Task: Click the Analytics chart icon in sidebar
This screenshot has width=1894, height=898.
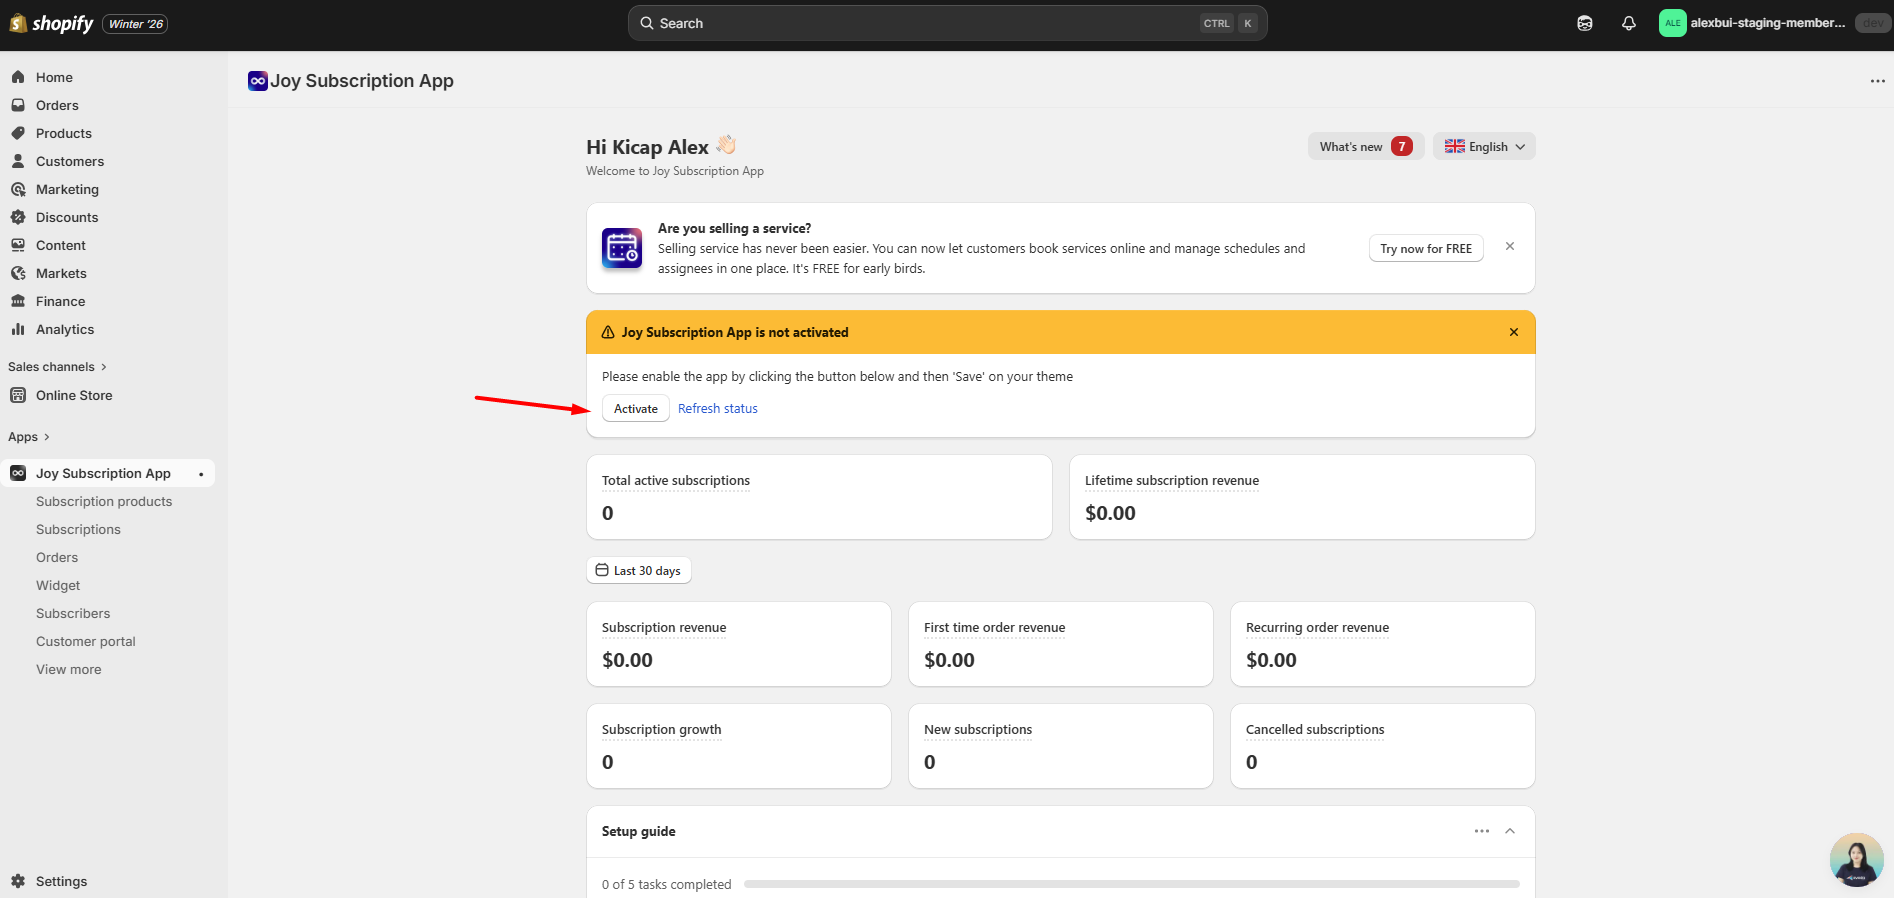Action: (x=18, y=329)
